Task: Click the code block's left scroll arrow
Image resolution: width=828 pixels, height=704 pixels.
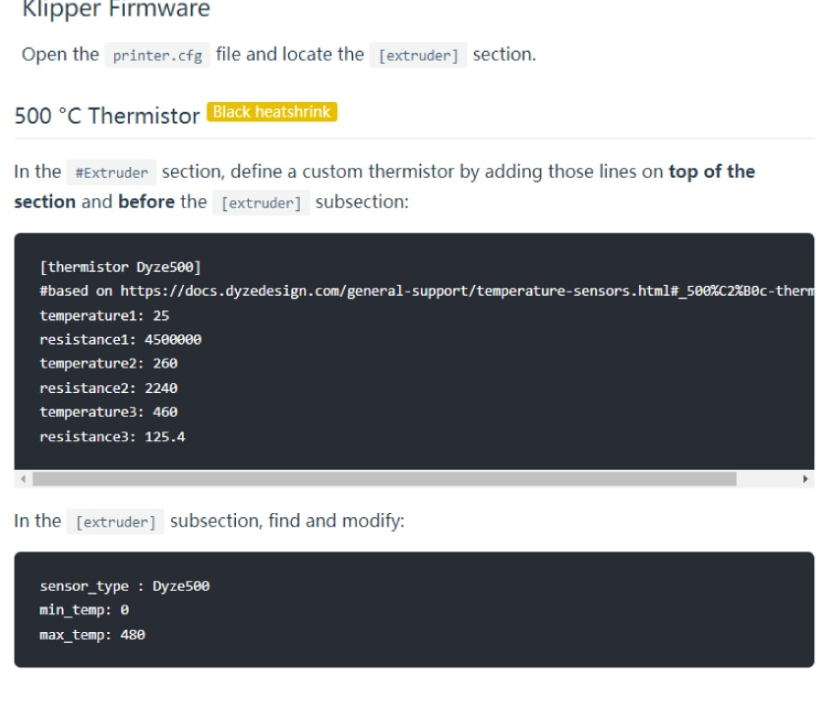Action: 23,479
